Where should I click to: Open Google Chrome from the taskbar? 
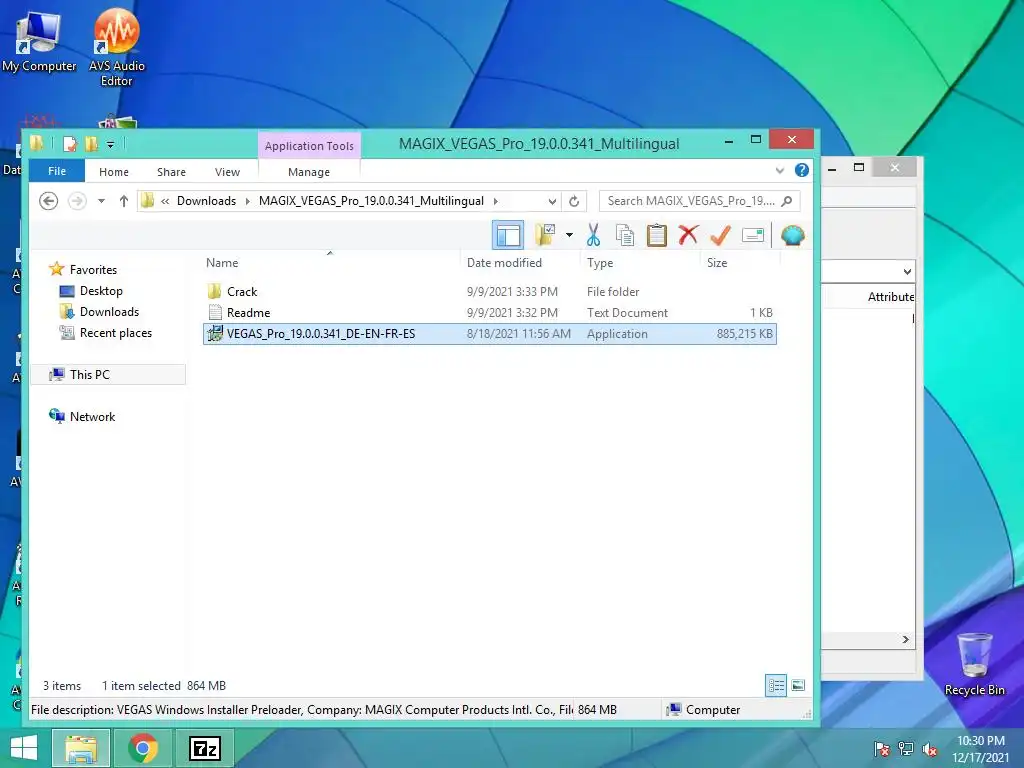143,748
